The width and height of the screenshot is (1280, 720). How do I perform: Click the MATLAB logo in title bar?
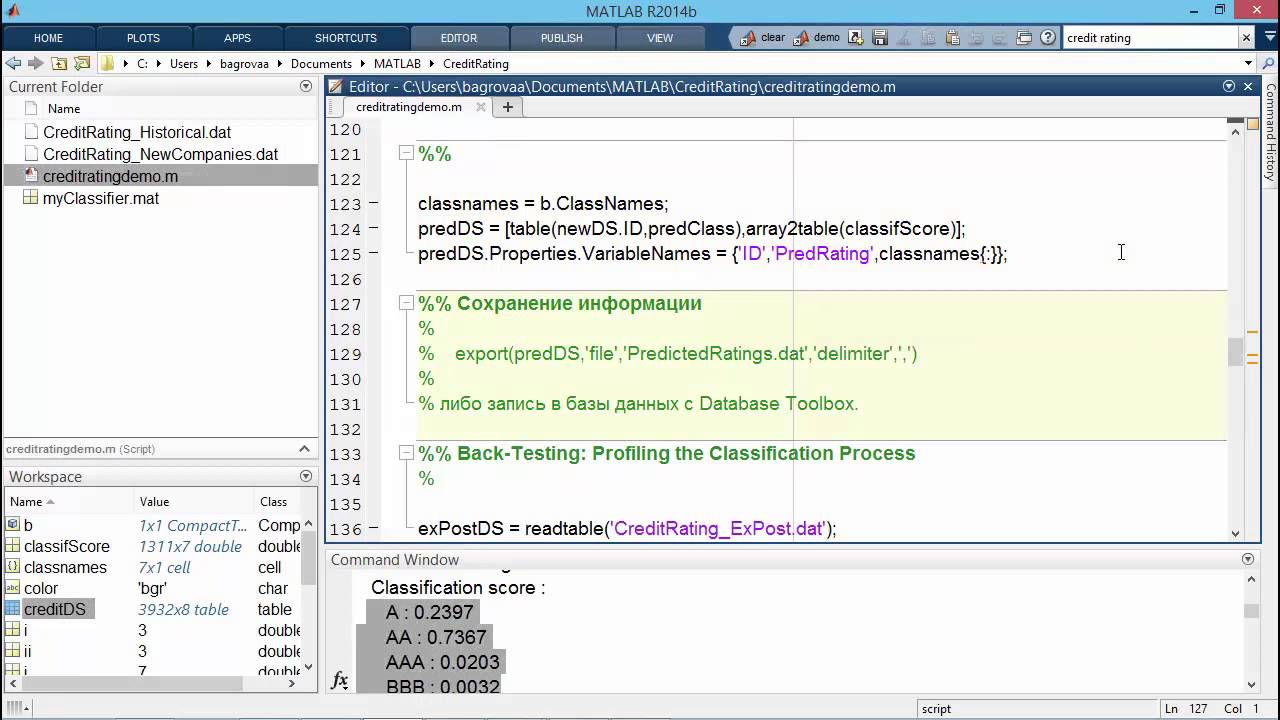13,11
